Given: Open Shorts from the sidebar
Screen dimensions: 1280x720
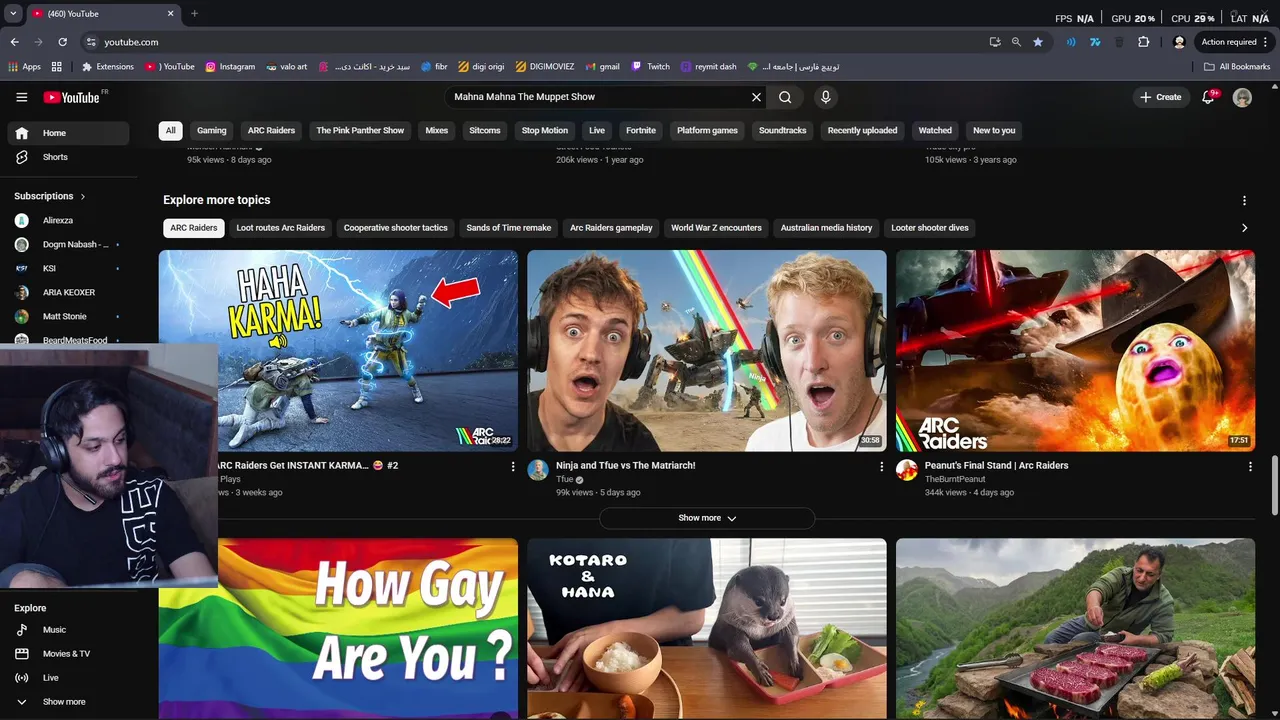Looking at the screenshot, I should pos(68,157).
